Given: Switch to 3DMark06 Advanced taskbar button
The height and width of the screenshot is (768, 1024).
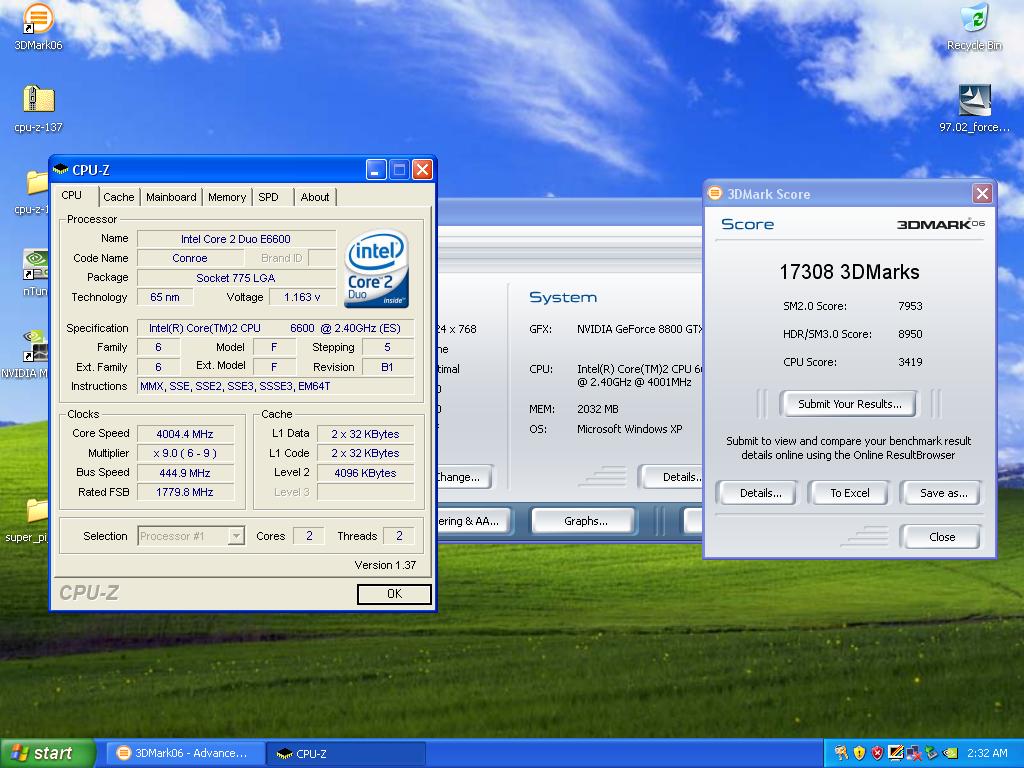Looking at the screenshot, I should coord(185,753).
